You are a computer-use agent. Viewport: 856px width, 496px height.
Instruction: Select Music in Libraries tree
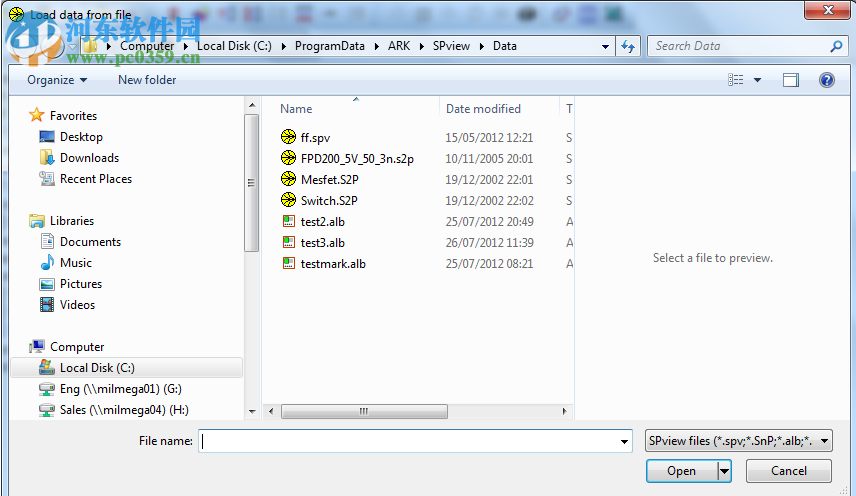point(76,262)
